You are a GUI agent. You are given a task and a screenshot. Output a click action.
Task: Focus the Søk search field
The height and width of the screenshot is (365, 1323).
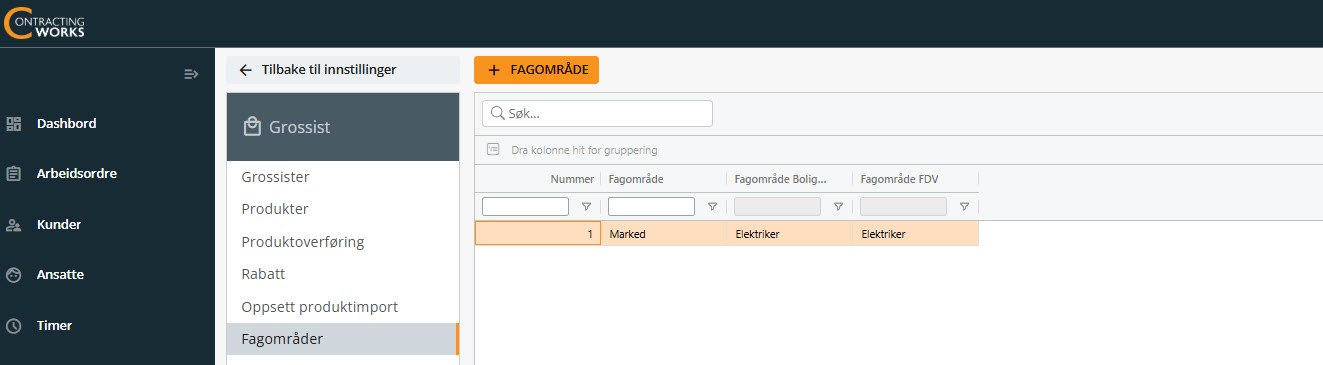[598, 114]
